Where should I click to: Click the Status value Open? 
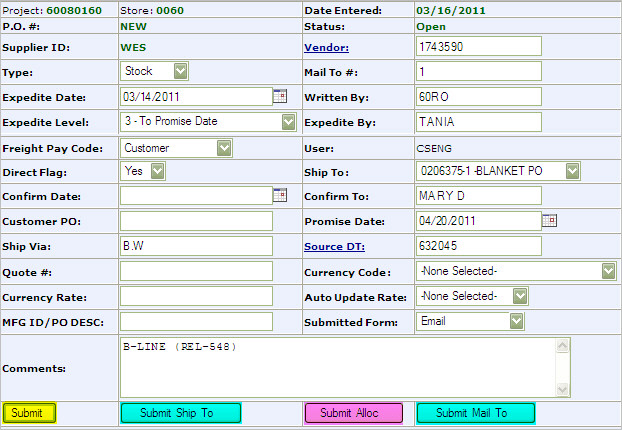point(431,27)
